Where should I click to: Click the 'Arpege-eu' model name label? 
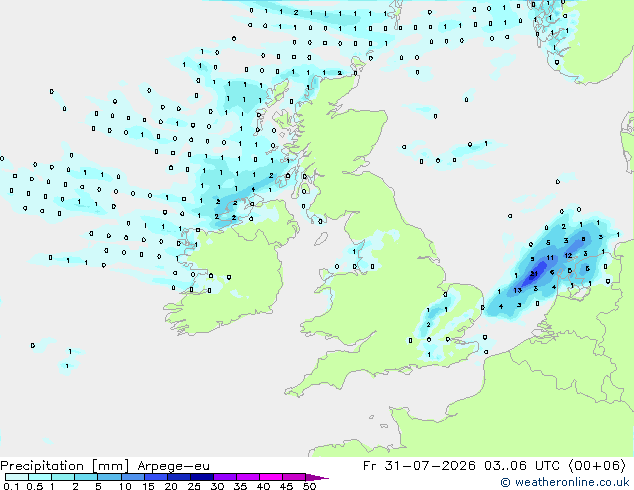173,466
